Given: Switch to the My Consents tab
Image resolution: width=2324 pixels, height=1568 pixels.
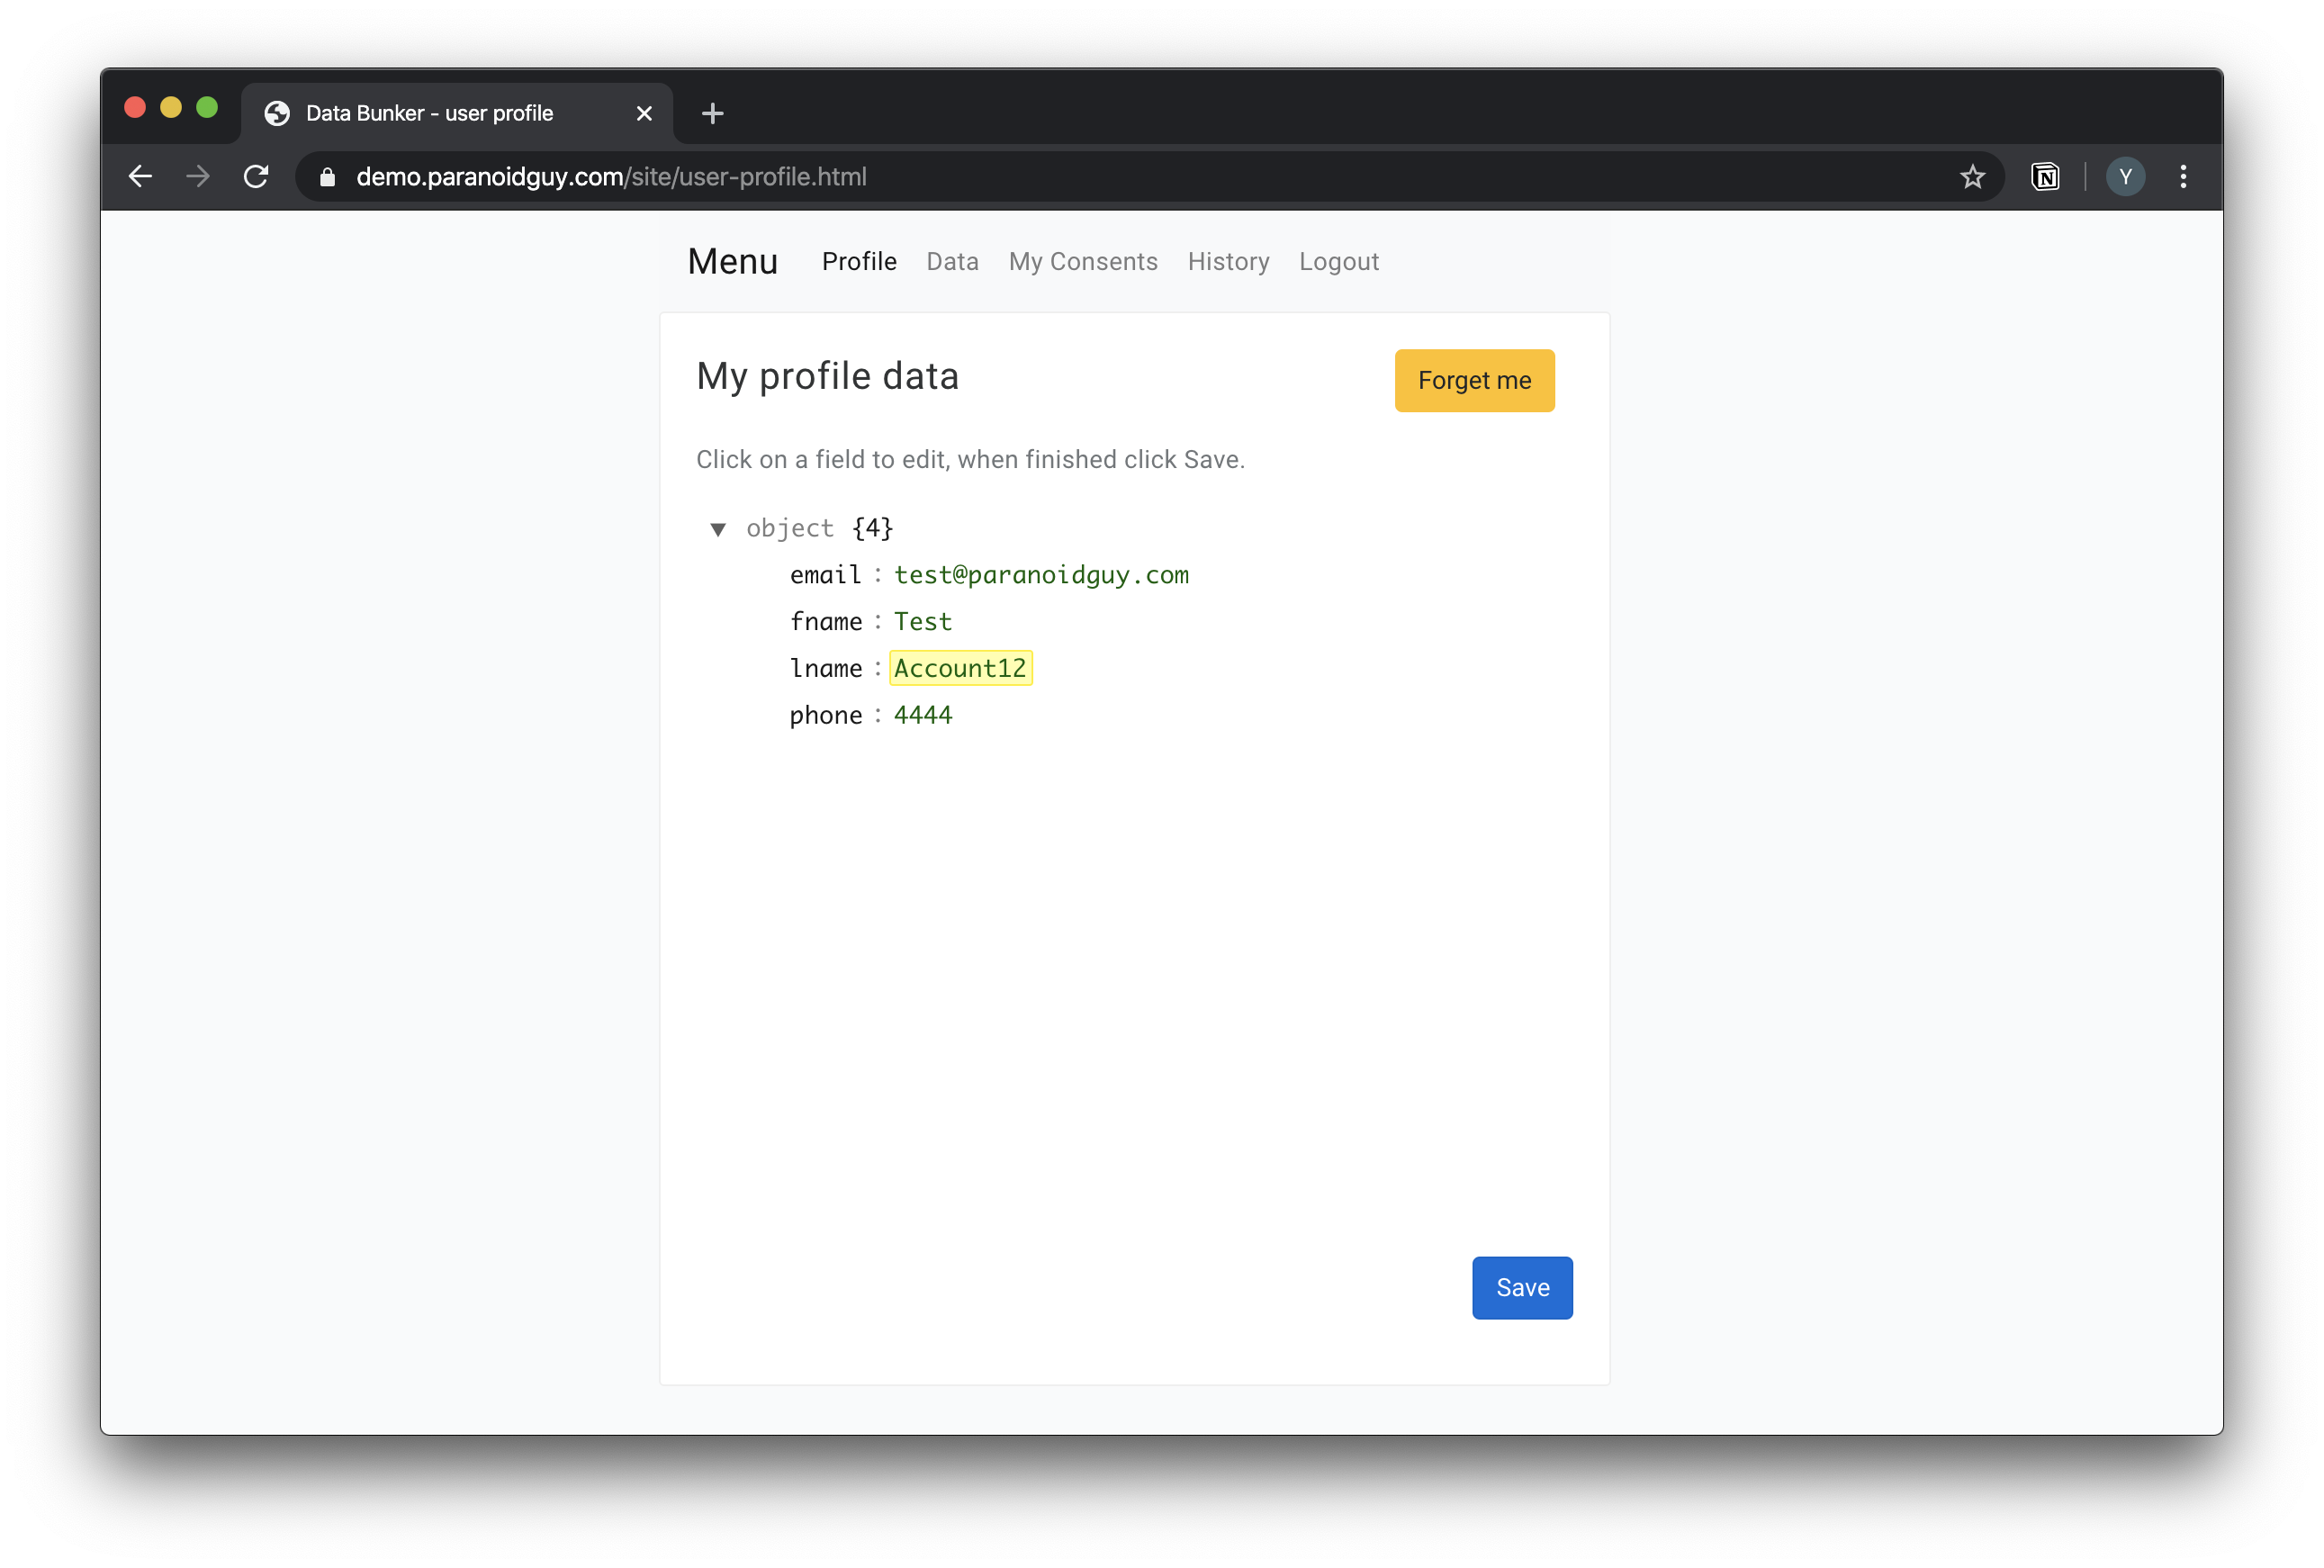Looking at the screenshot, I should point(1082,261).
